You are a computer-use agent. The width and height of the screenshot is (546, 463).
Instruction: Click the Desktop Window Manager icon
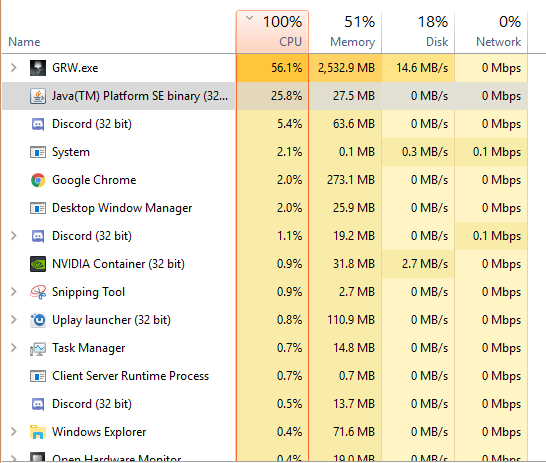coord(38,208)
